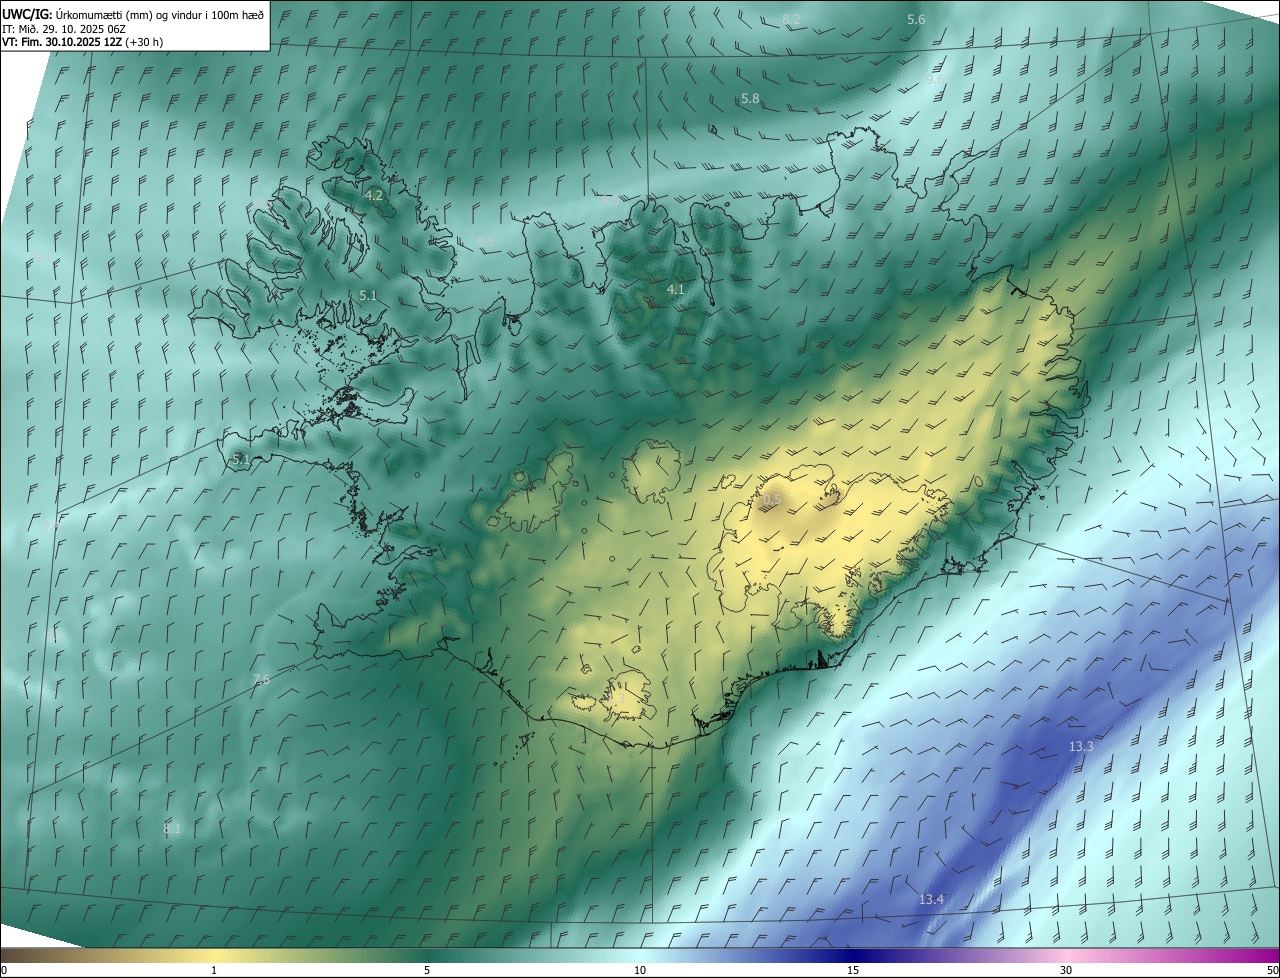Select the VT valid time 30.10.2025 12Z
This screenshot has width=1280, height=978.
(83, 42)
